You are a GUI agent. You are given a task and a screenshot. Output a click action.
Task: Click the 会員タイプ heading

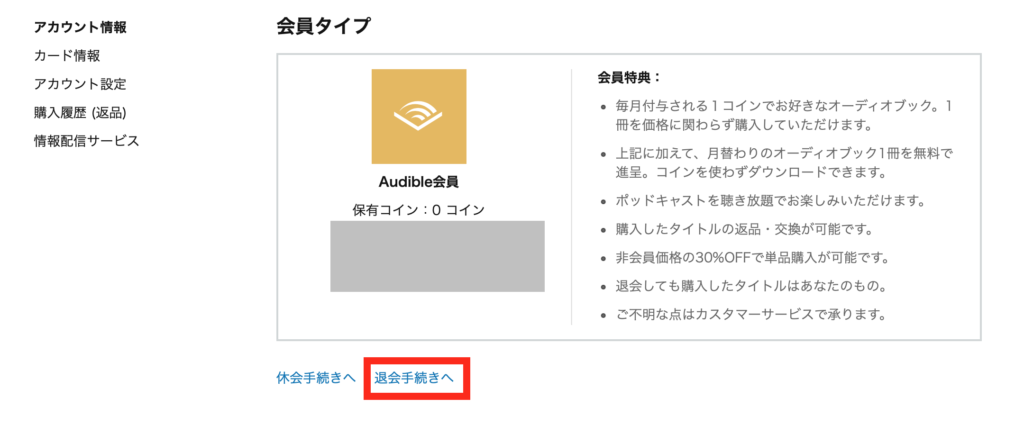pyautogui.click(x=324, y=26)
